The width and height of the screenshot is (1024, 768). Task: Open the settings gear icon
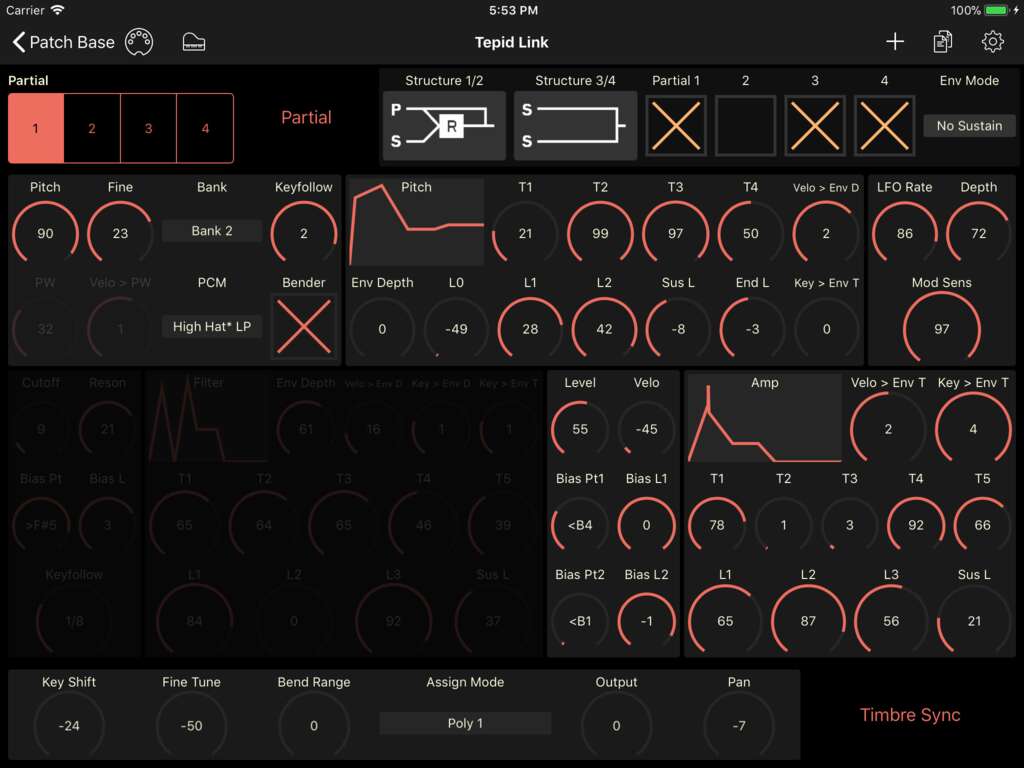click(993, 42)
